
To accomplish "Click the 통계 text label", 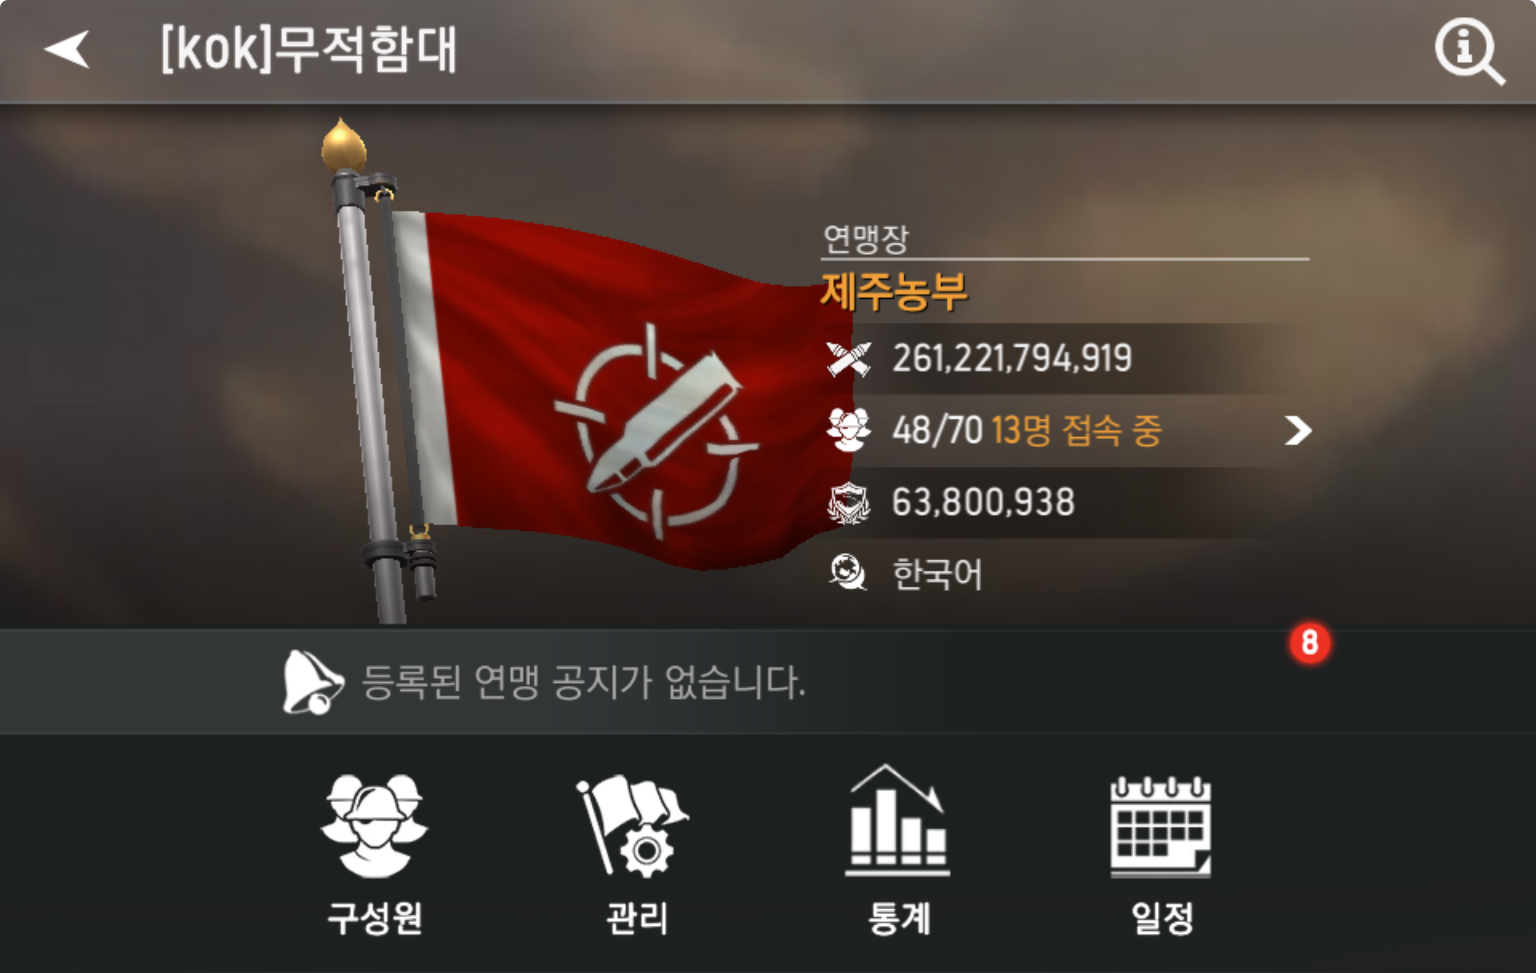I will (899, 917).
